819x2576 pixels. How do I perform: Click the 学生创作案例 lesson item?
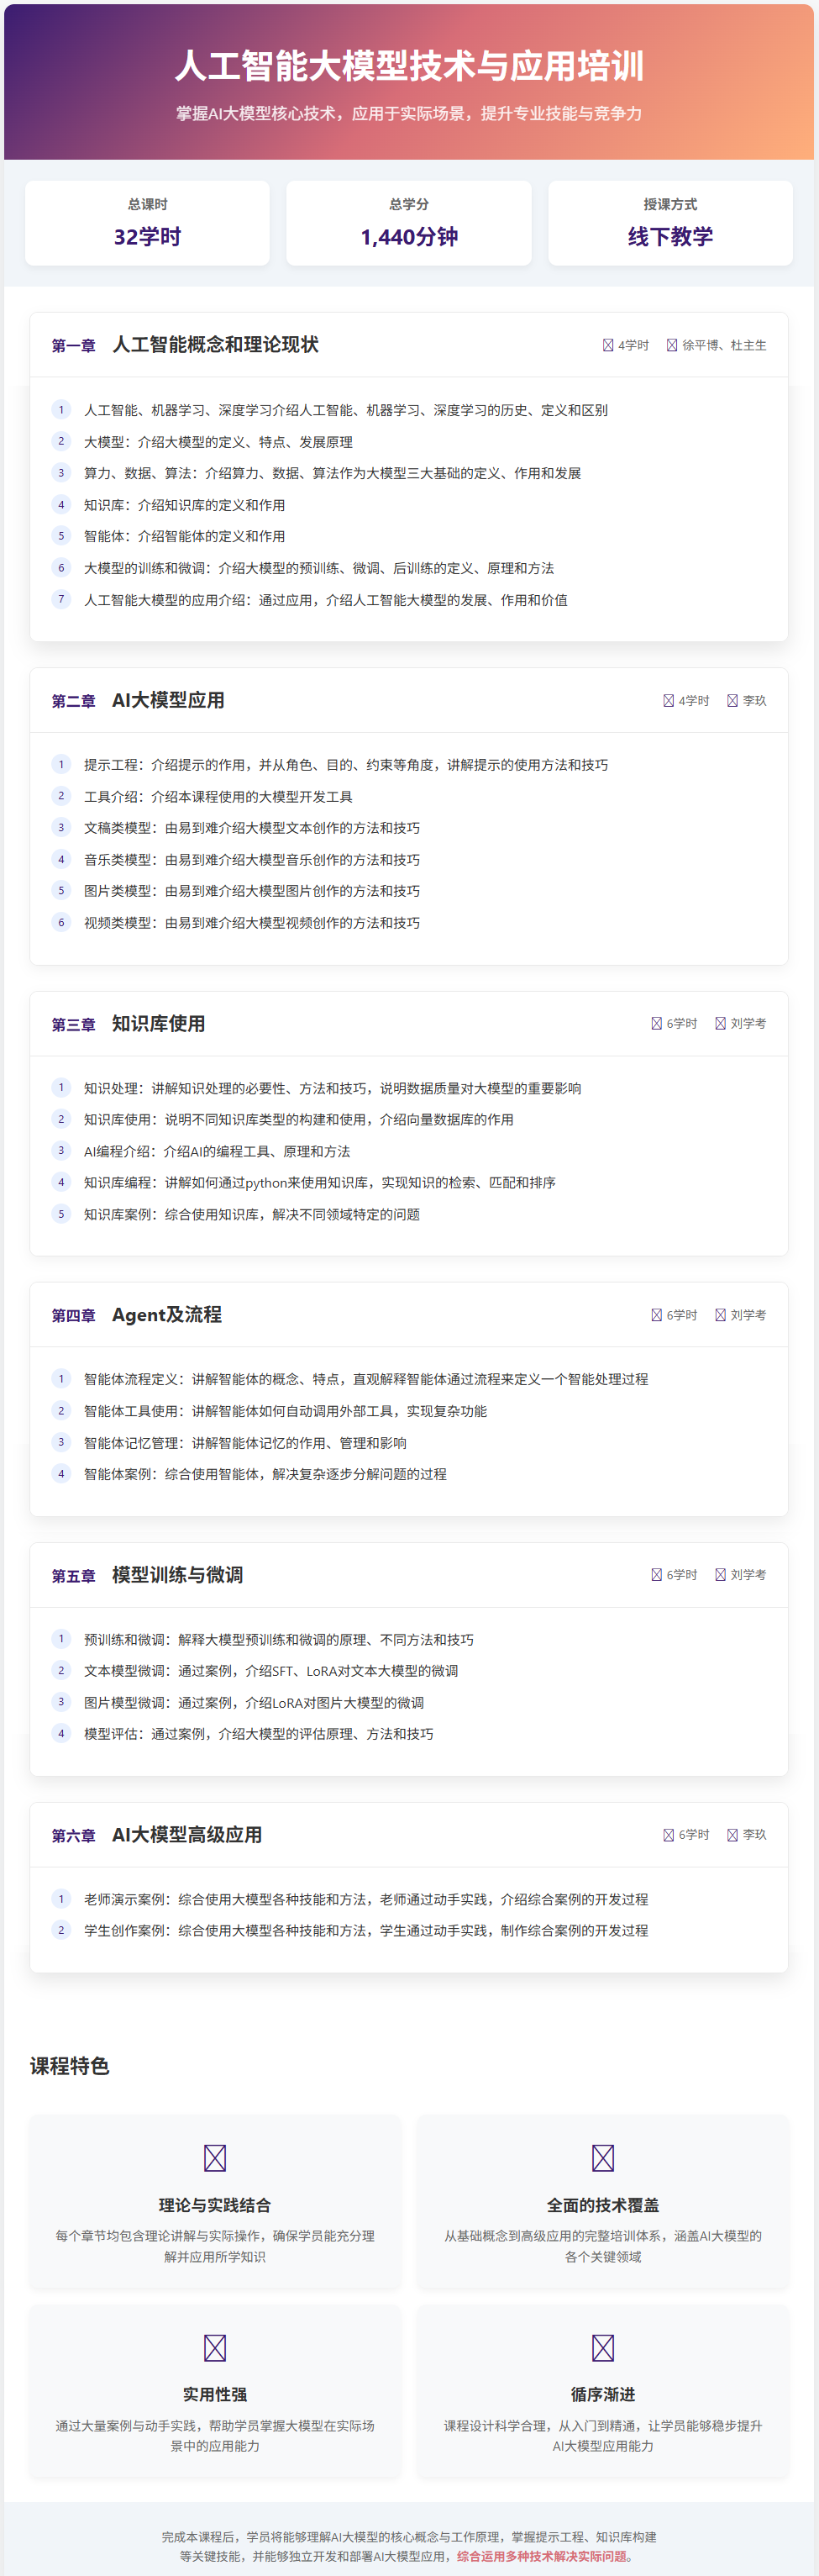click(x=365, y=1930)
